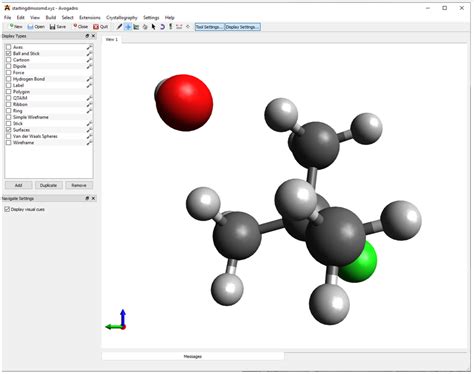Image resolution: width=474 pixels, height=374 pixels.
Task: Uncheck Ball and Stick display
Action: tap(9, 53)
